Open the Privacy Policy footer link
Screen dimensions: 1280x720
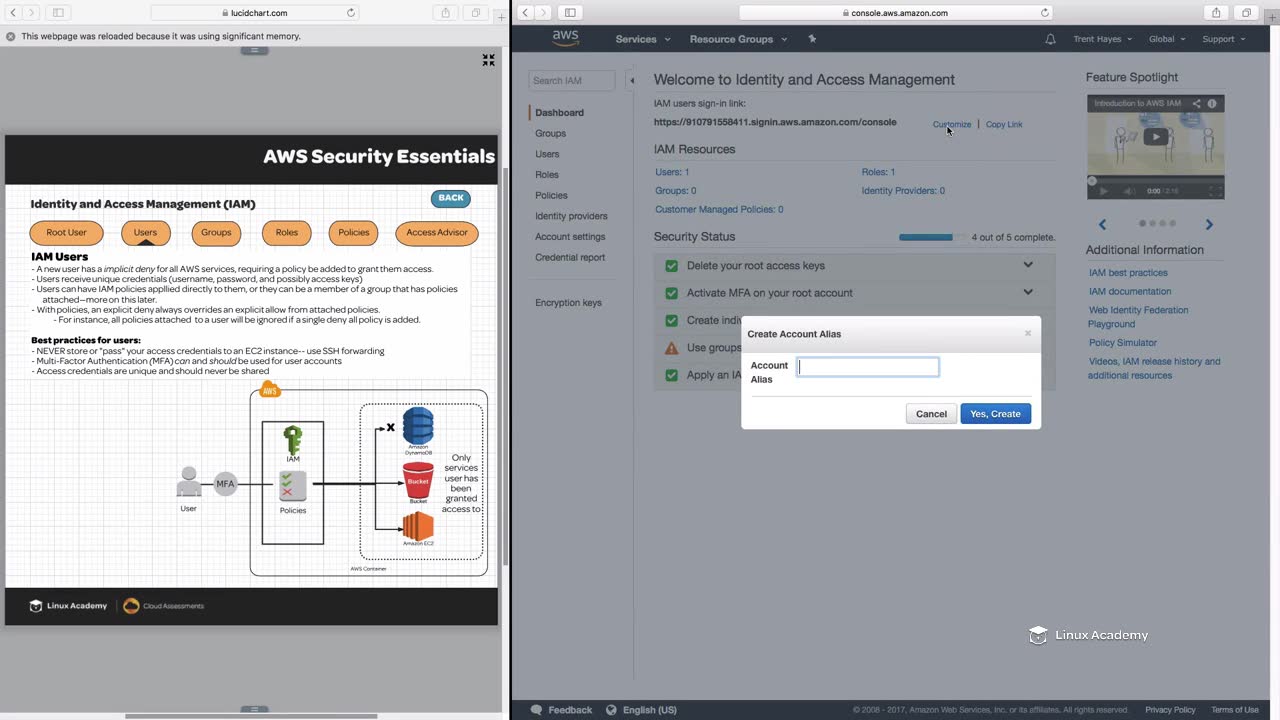click(x=1170, y=710)
